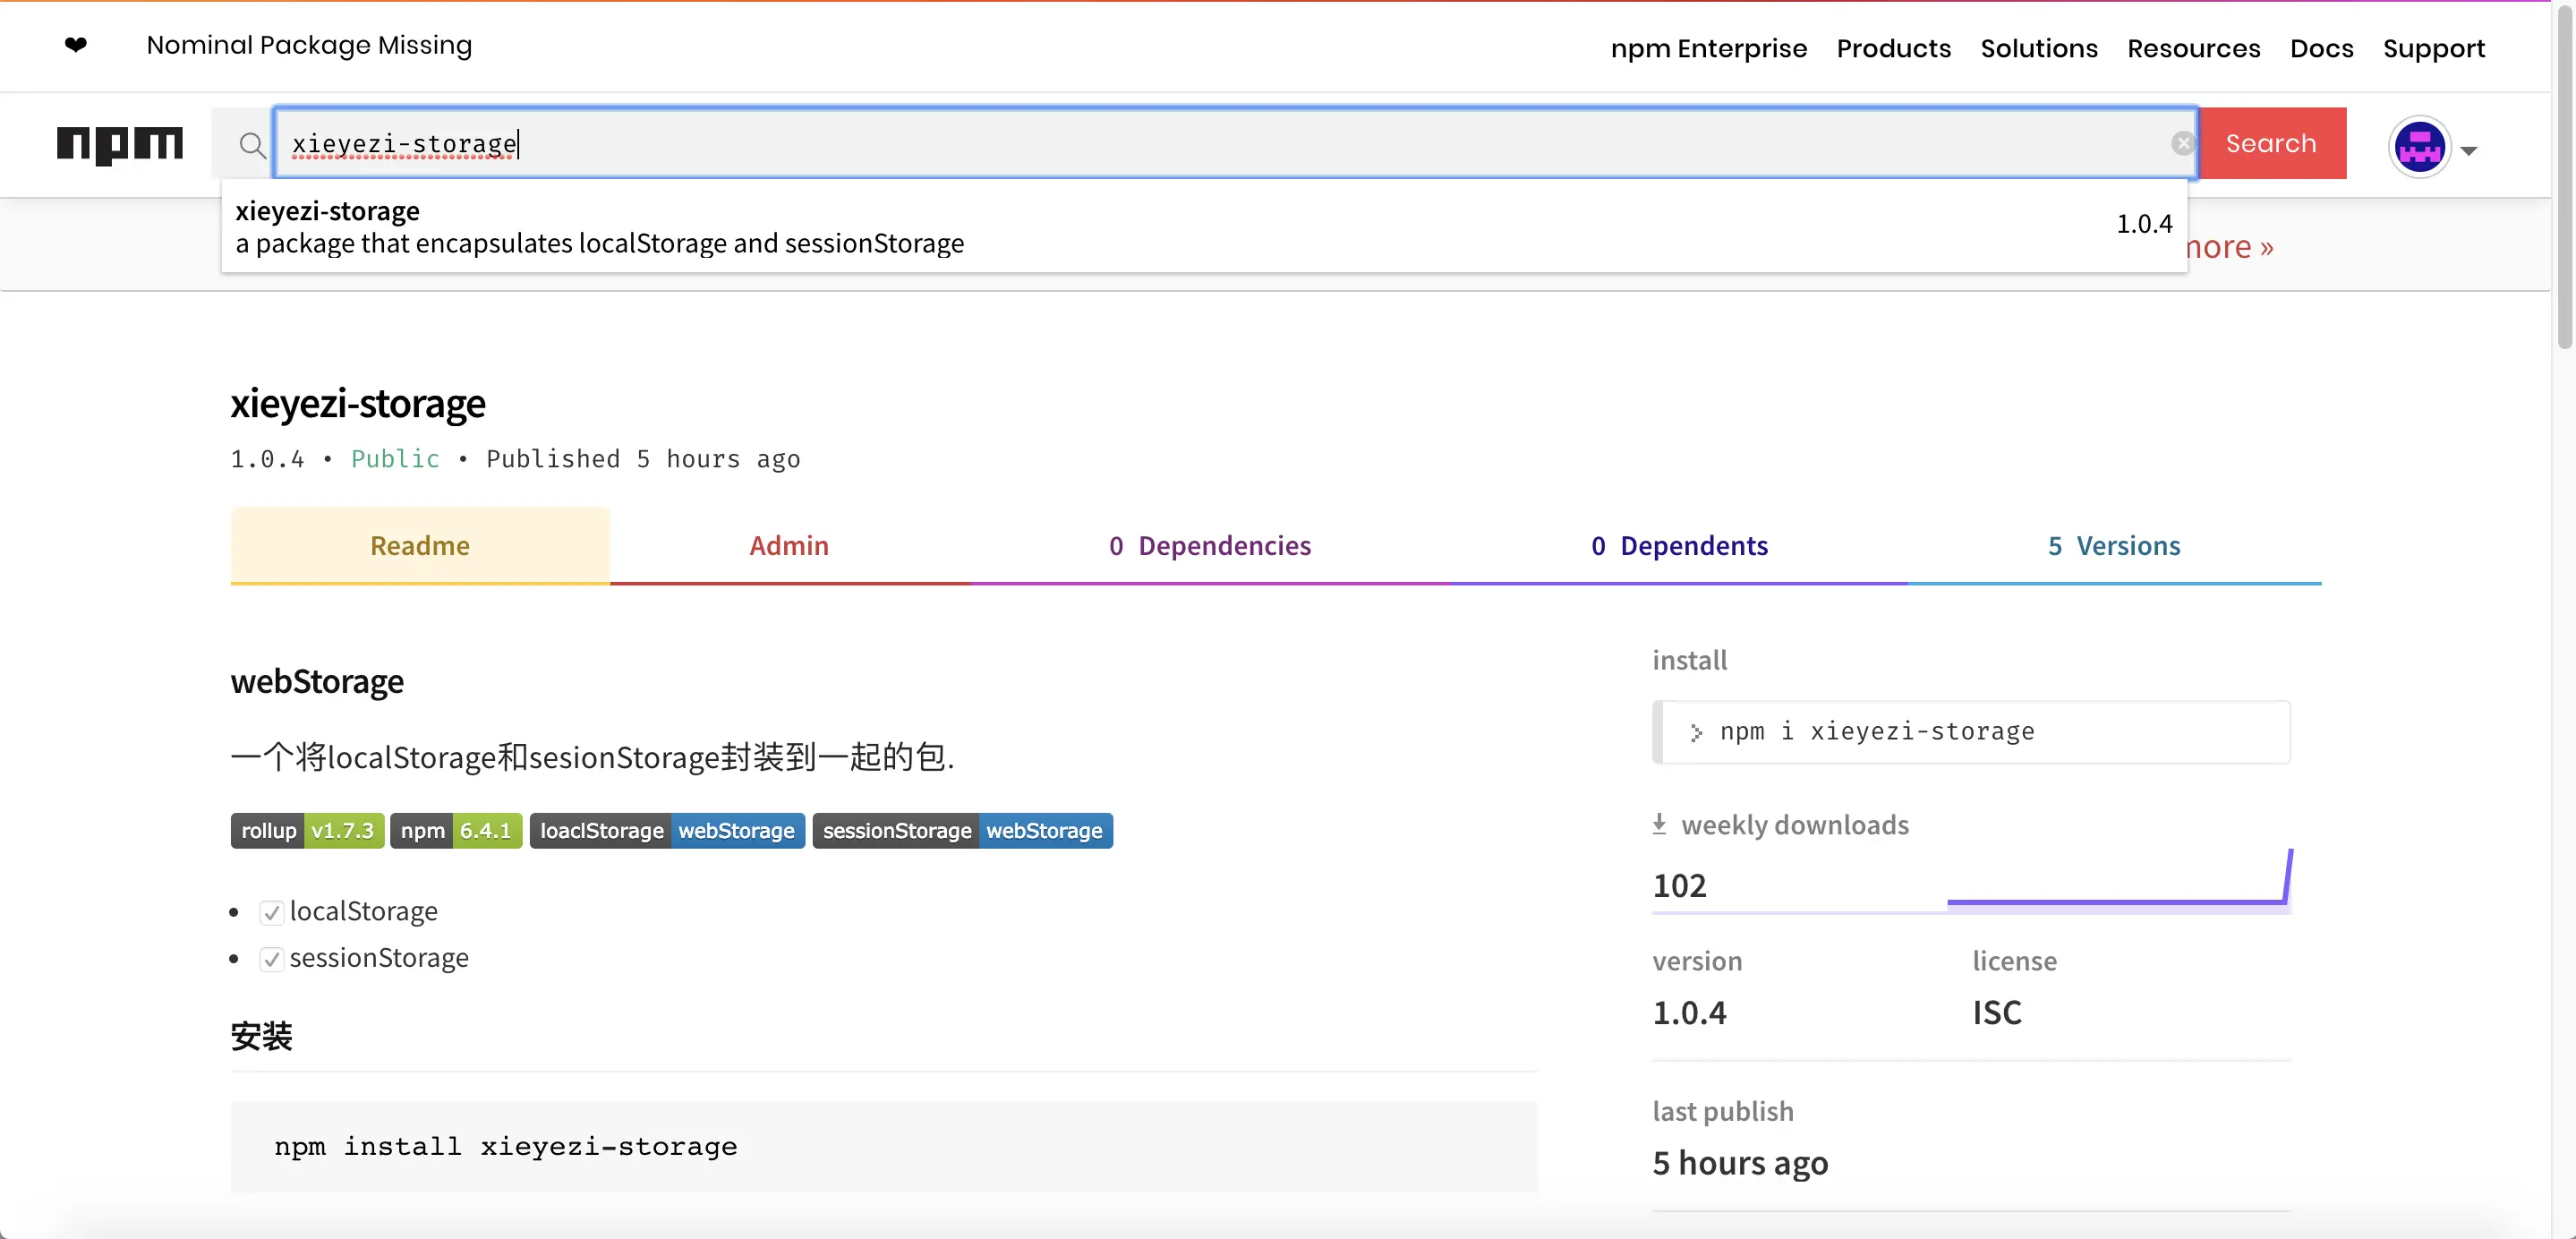Click the sessionStorage webStorage badge
Screen dimensions: 2576x1239
point(962,830)
